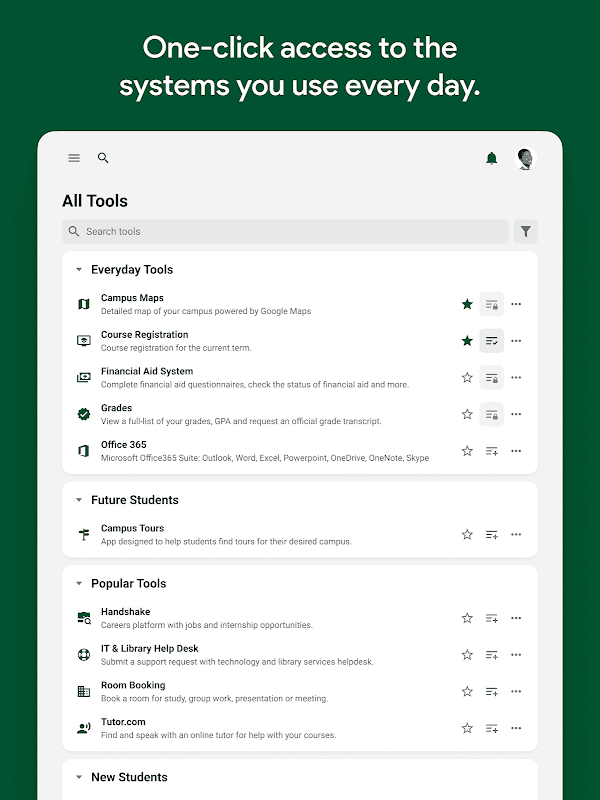Add Office 365 to list

click(491, 451)
